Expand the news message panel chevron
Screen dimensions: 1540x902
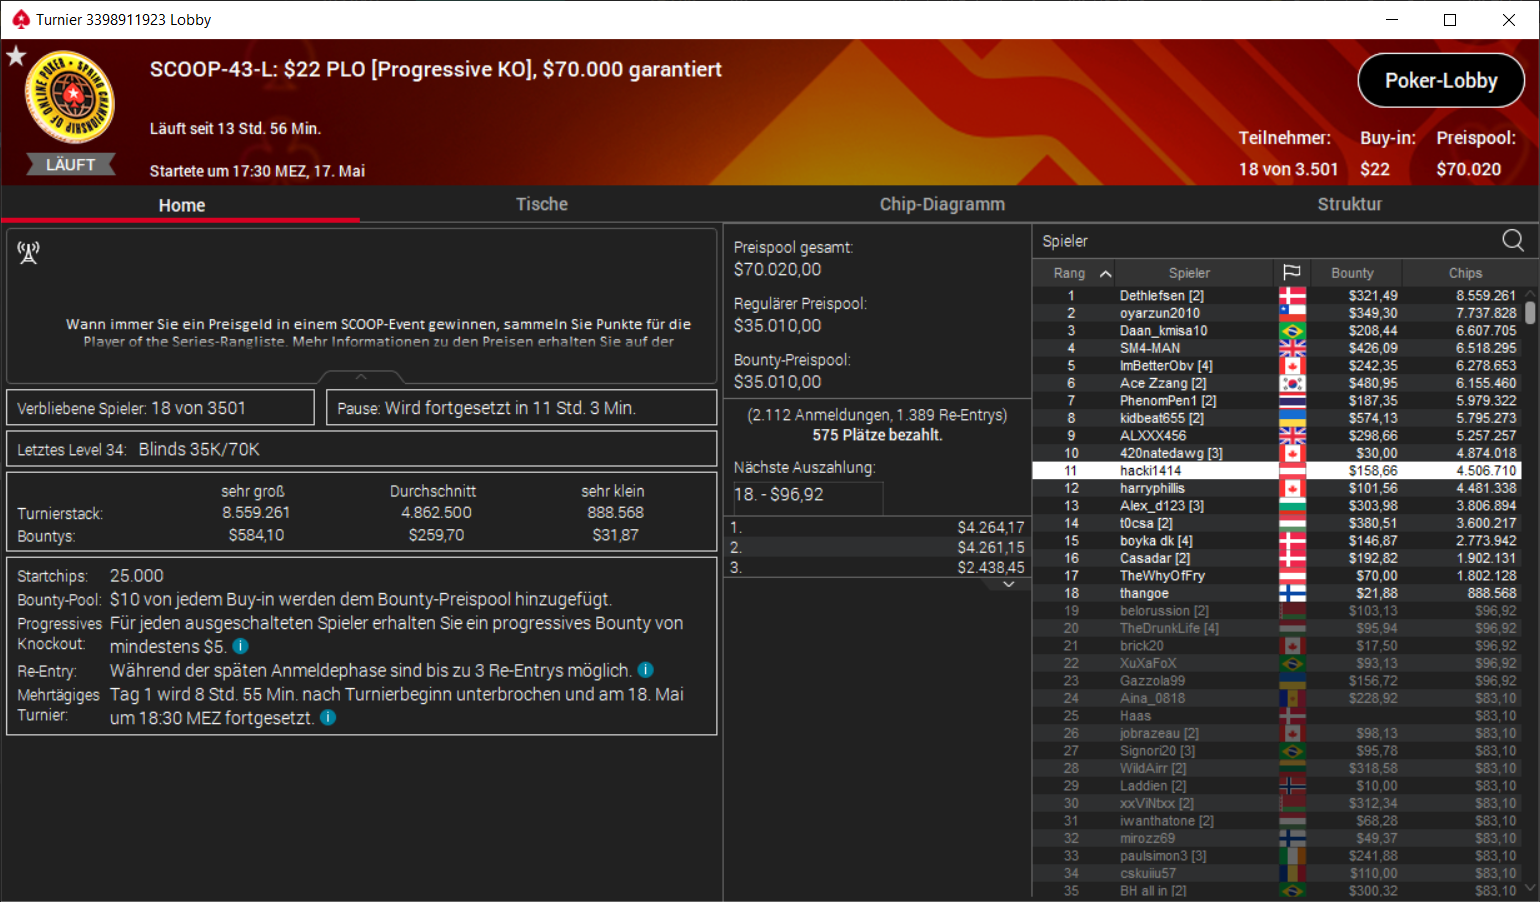[361, 377]
